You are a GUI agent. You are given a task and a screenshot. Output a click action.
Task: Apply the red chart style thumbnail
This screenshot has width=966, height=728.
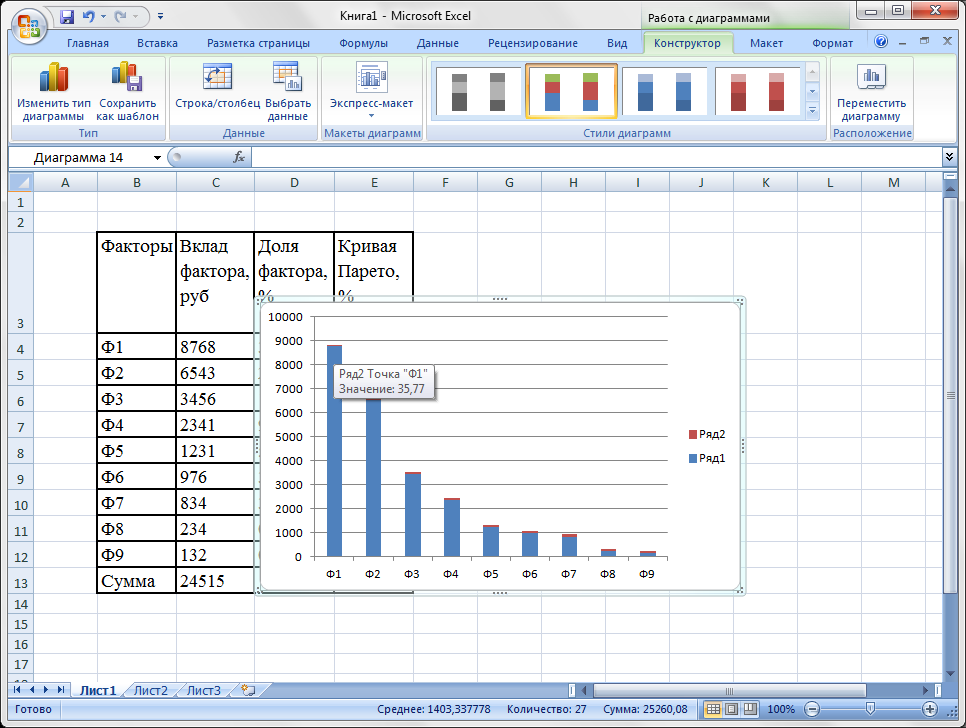coord(757,91)
